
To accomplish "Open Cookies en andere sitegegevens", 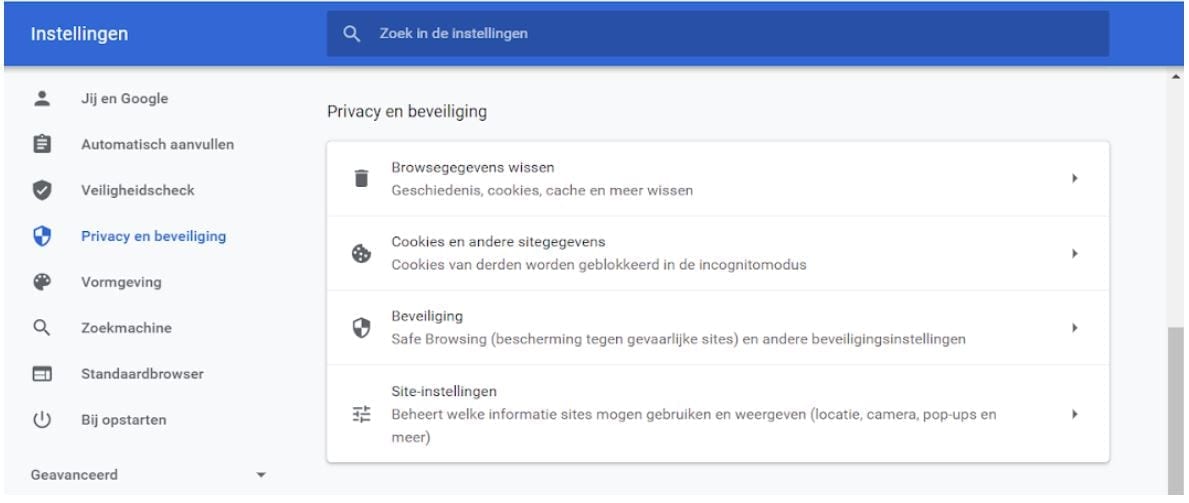I will tap(717, 253).
